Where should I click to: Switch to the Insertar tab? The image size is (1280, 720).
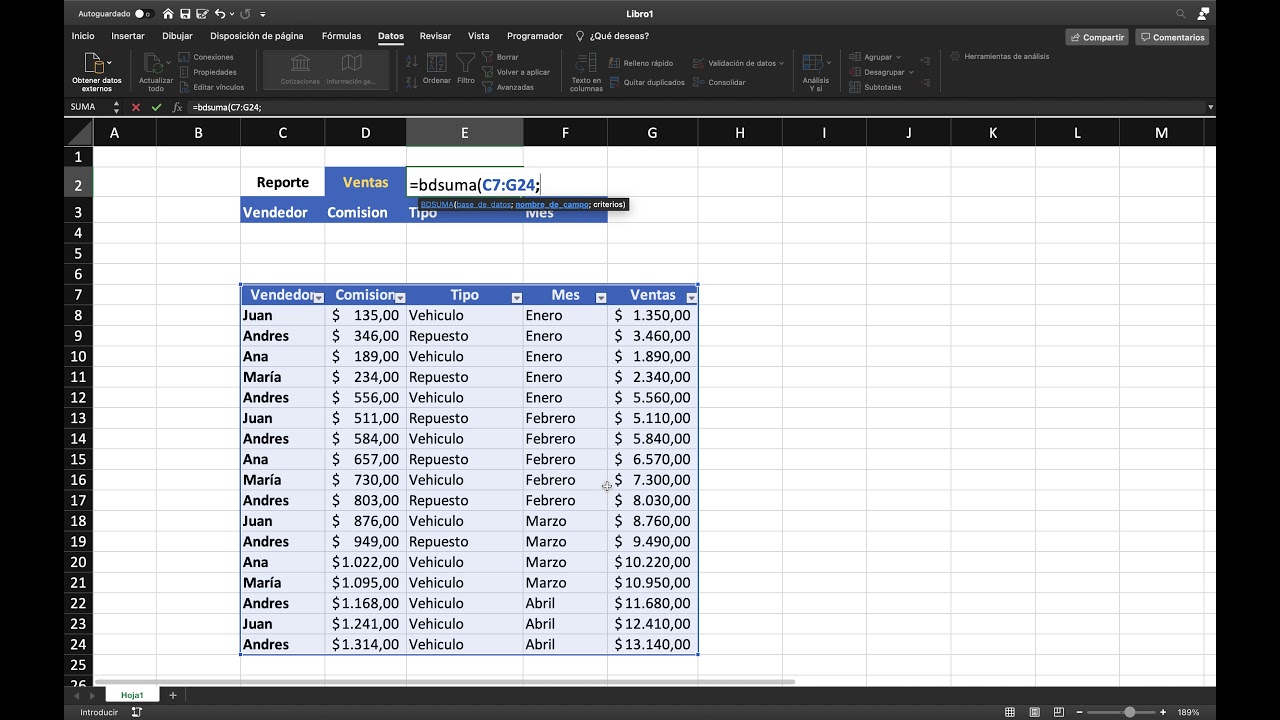(x=128, y=36)
